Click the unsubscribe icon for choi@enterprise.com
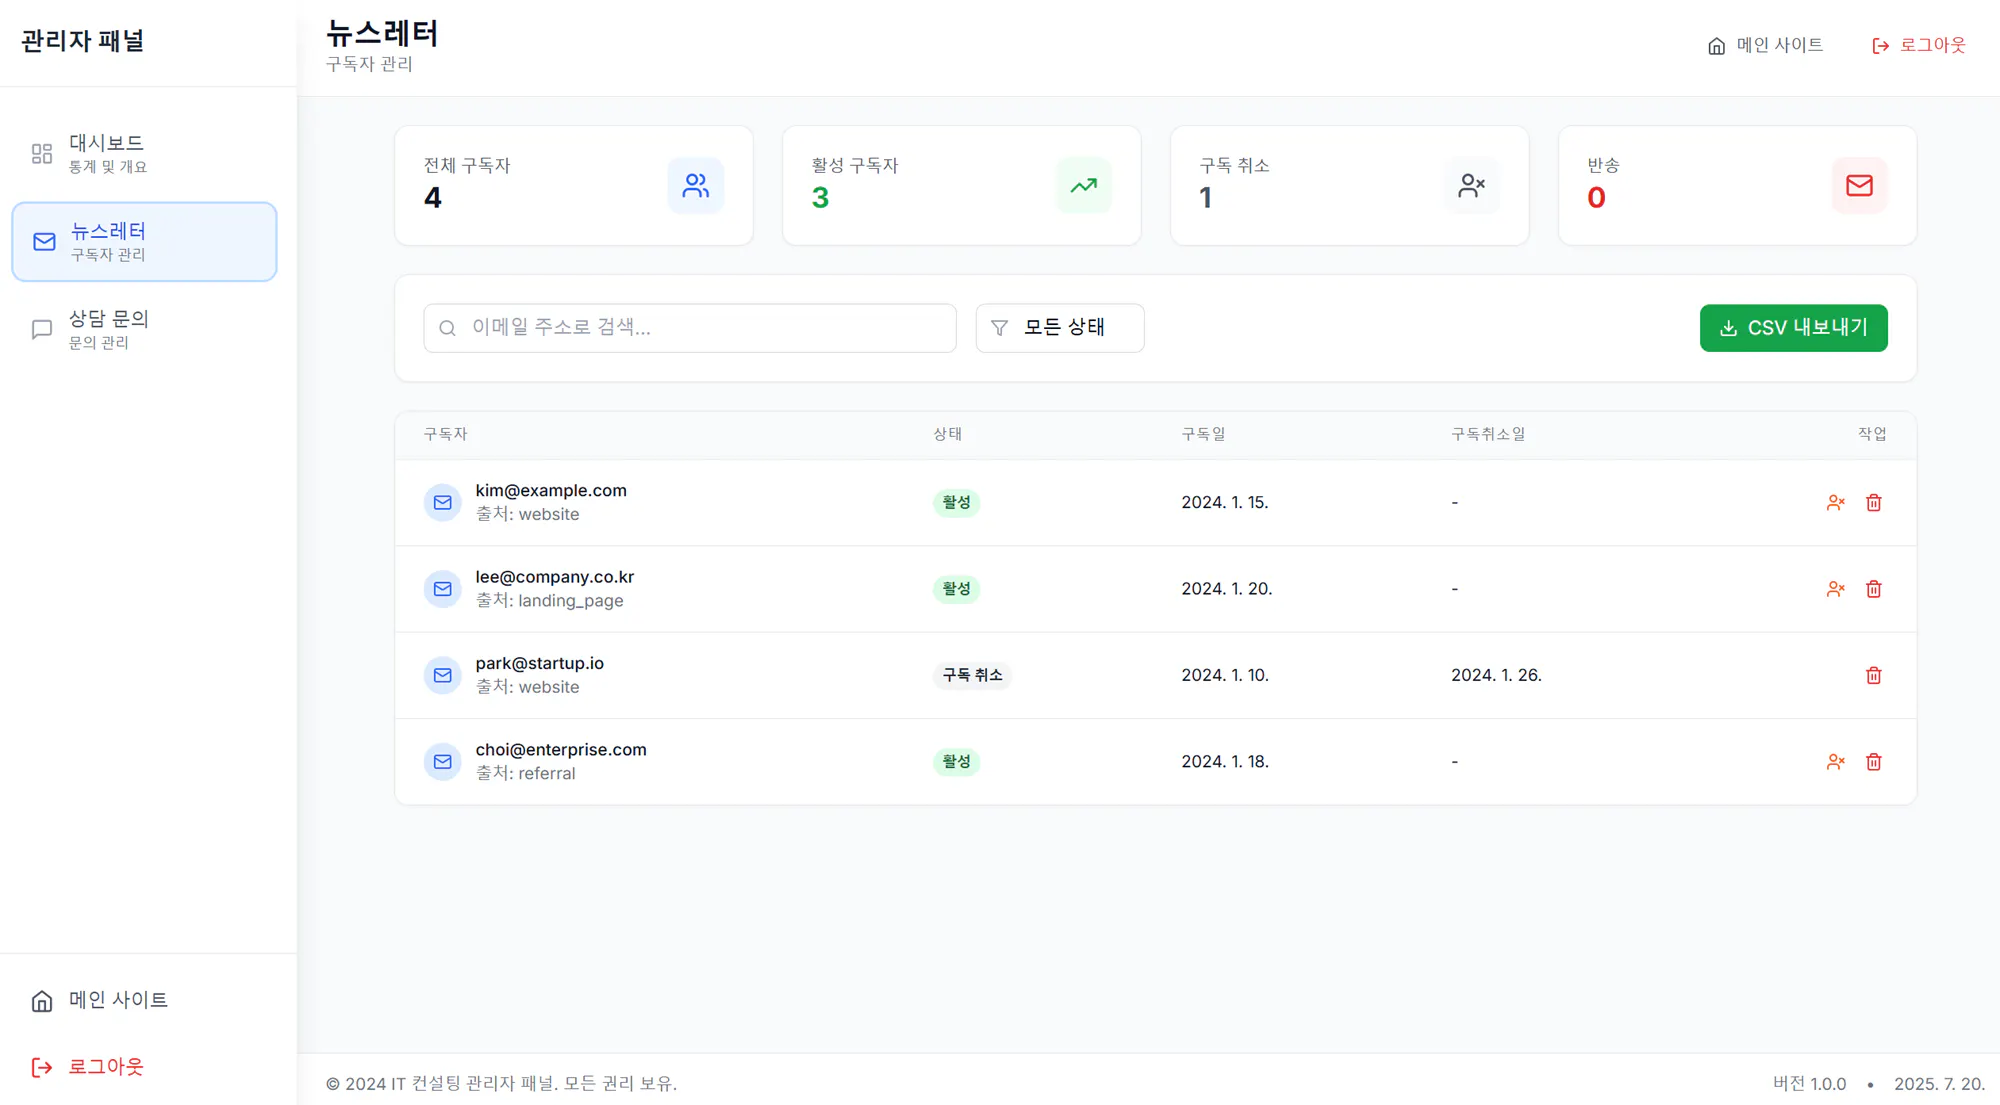This screenshot has width=2000, height=1105. pyautogui.click(x=1835, y=762)
